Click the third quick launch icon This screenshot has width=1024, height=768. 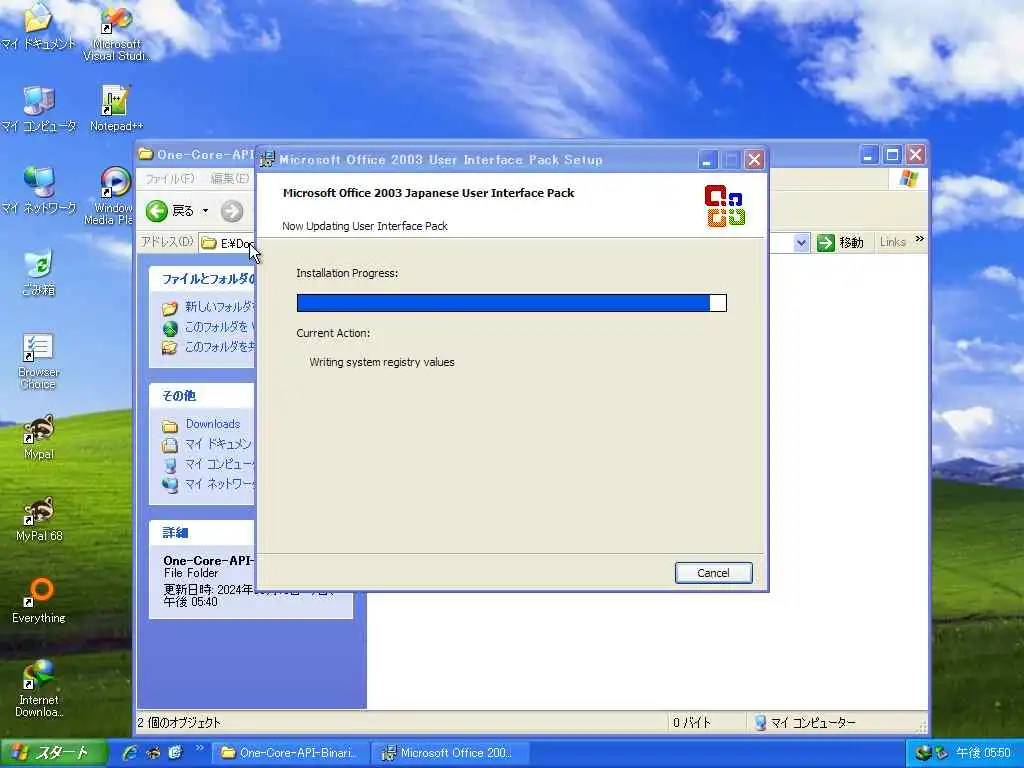coord(175,753)
